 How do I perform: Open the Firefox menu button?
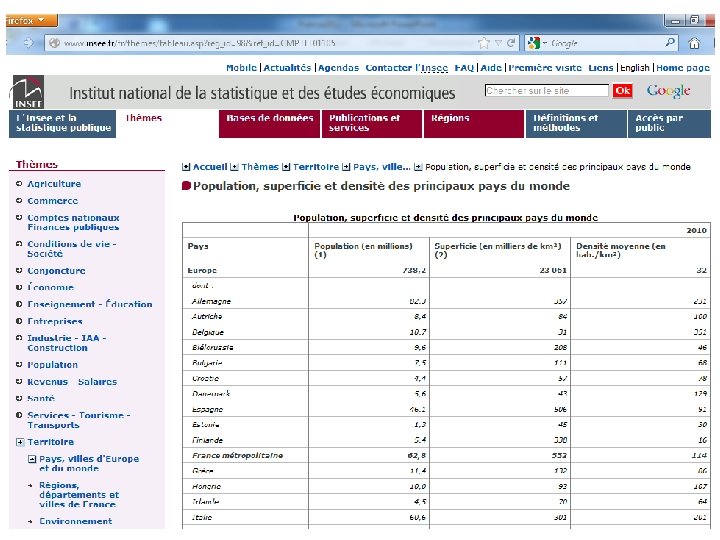(x=30, y=21)
